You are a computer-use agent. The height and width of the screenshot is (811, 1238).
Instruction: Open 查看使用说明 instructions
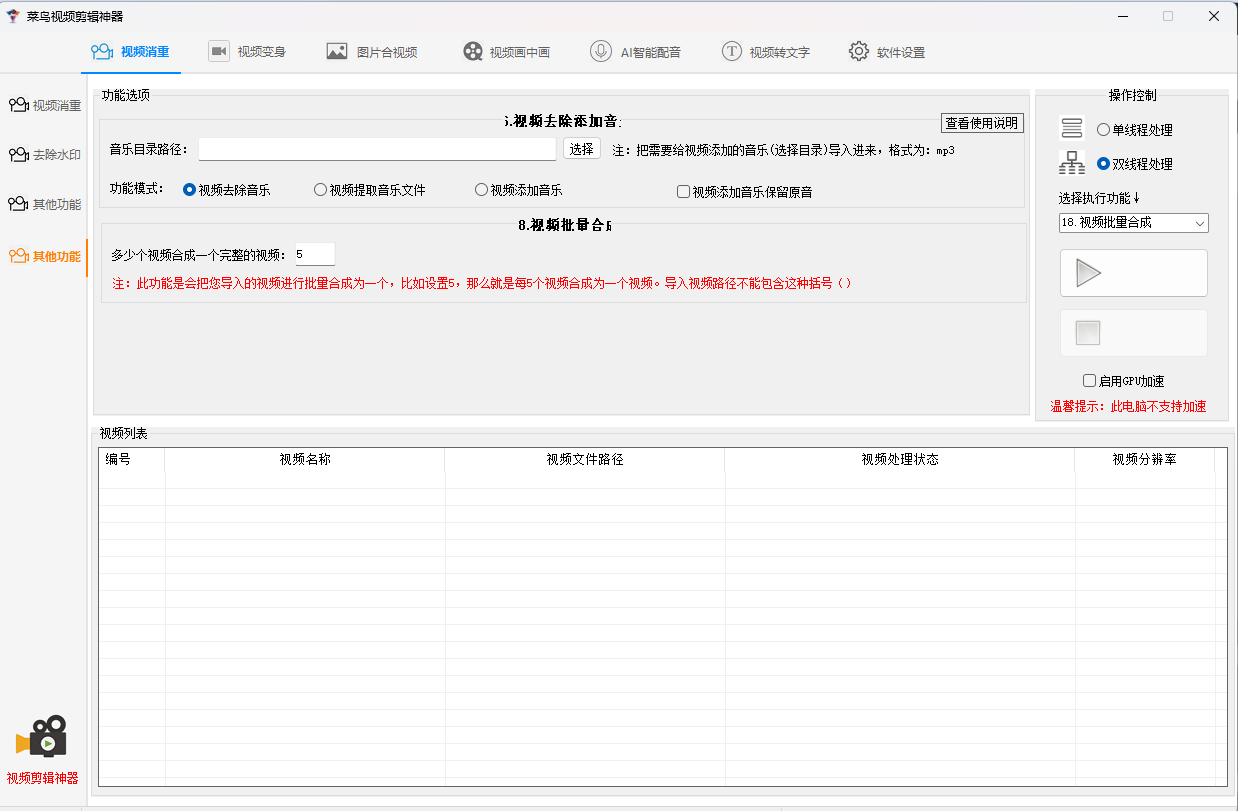[982, 123]
